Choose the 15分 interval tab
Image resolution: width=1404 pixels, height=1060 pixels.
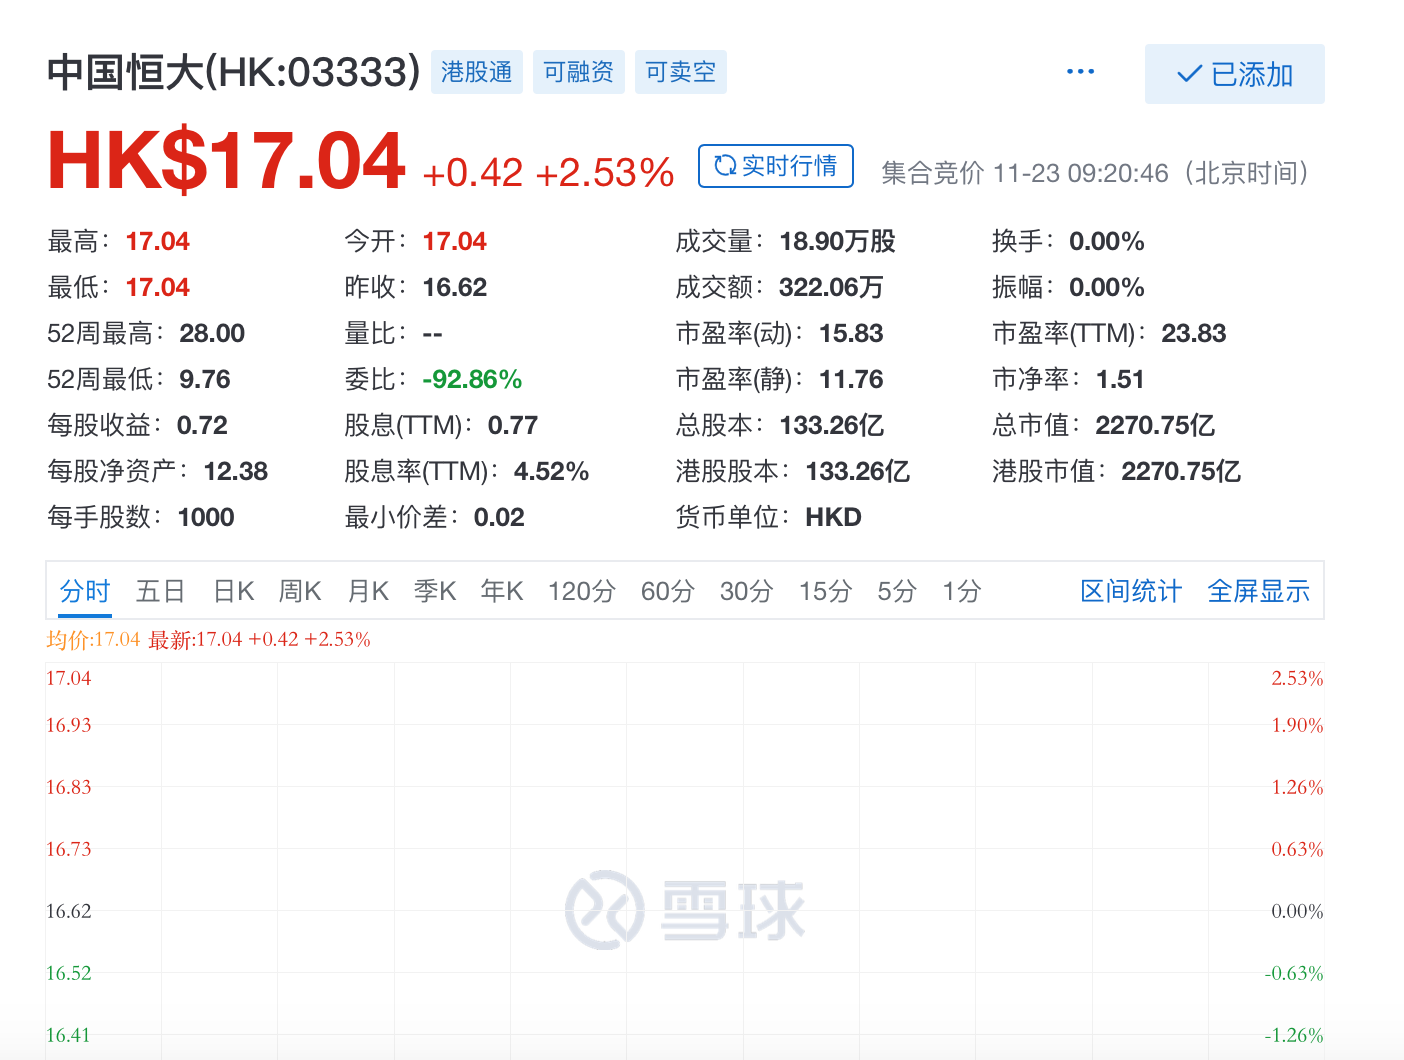pyautogui.click(x=826, y=591)
